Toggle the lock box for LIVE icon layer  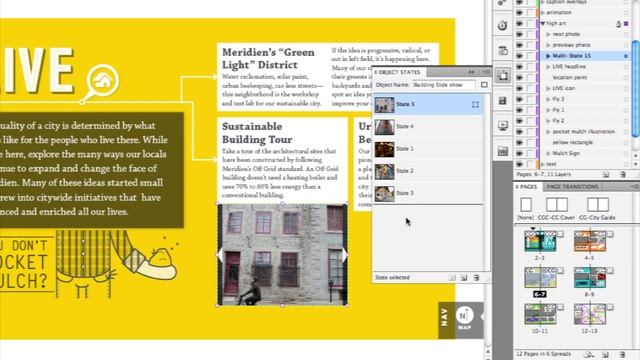(x=530, y=88)
